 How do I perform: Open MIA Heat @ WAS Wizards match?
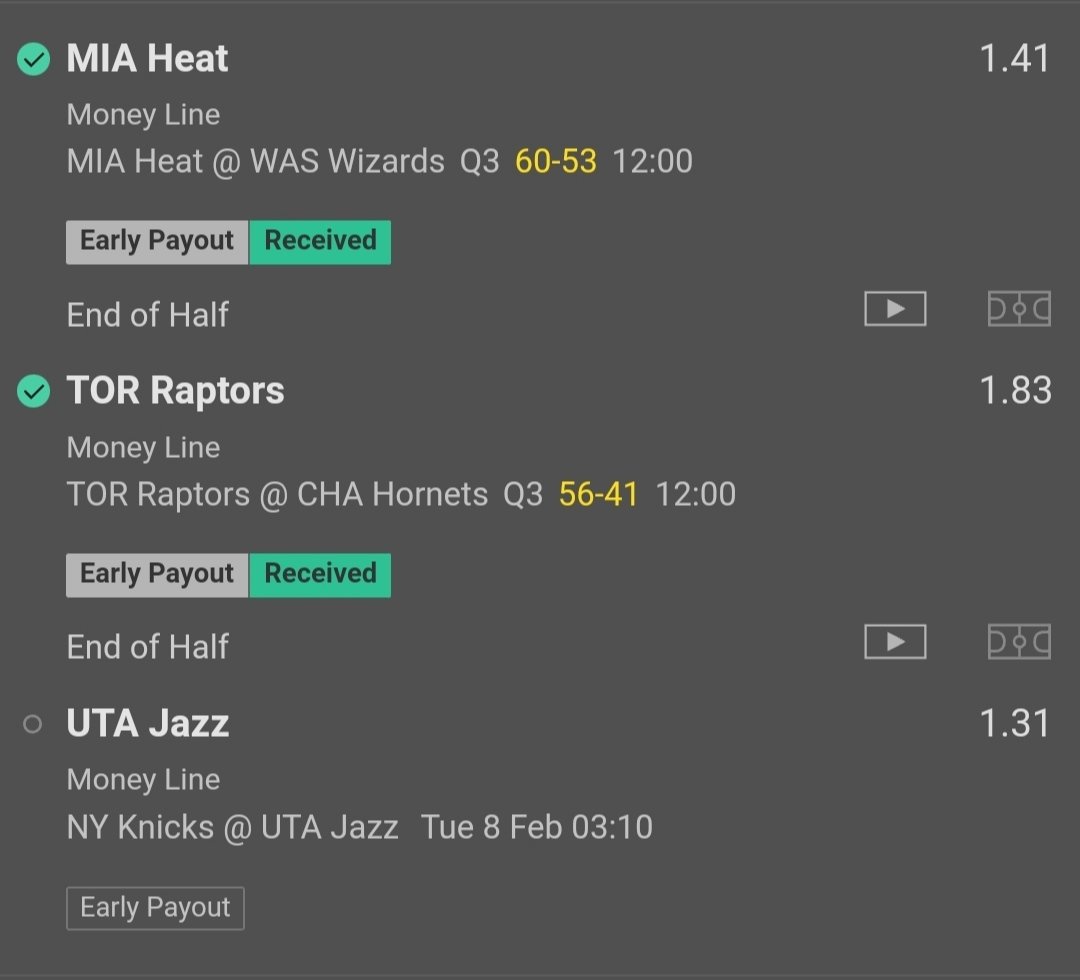(x=255, y=162)
